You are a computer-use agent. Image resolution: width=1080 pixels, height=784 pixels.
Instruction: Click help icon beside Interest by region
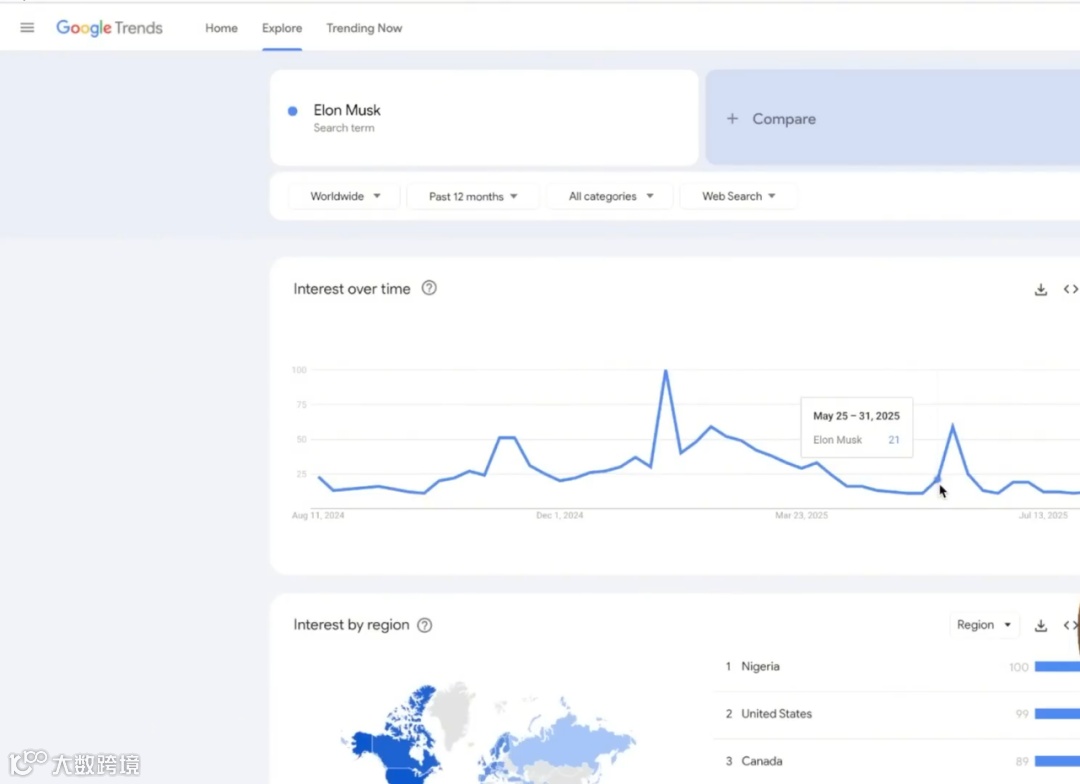pyautogui.click(x=424, y=625)
